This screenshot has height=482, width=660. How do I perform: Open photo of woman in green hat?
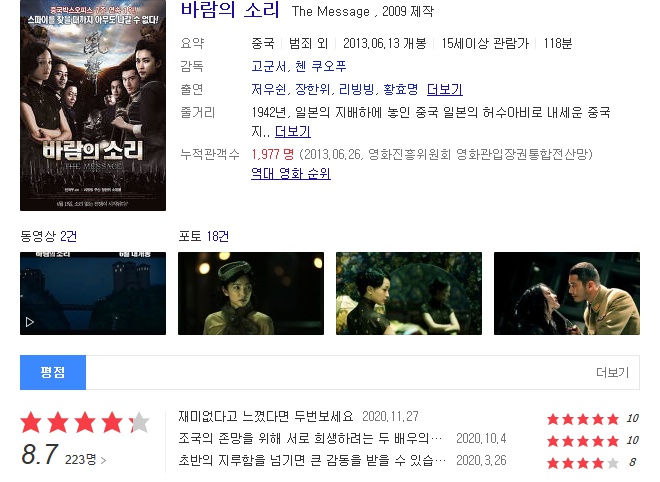[251, 293]
